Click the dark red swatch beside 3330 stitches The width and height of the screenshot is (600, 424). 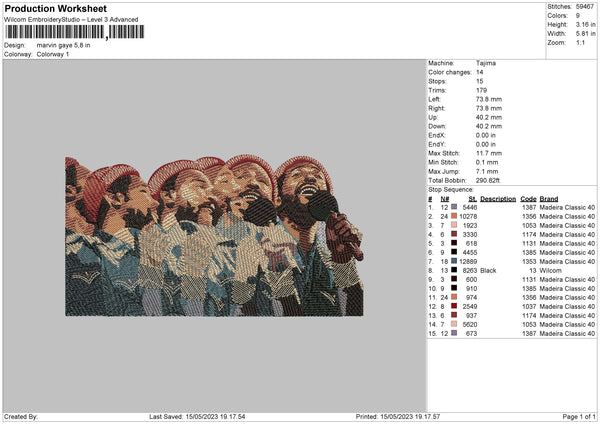coord(454,234)
